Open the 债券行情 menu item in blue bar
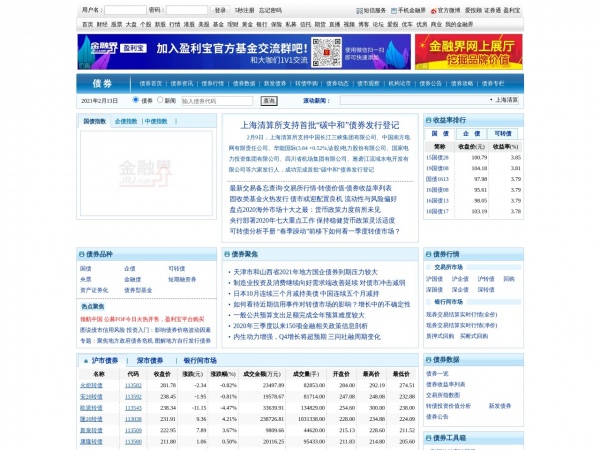The width and height of the screenshot is (600, 450). 213,83
